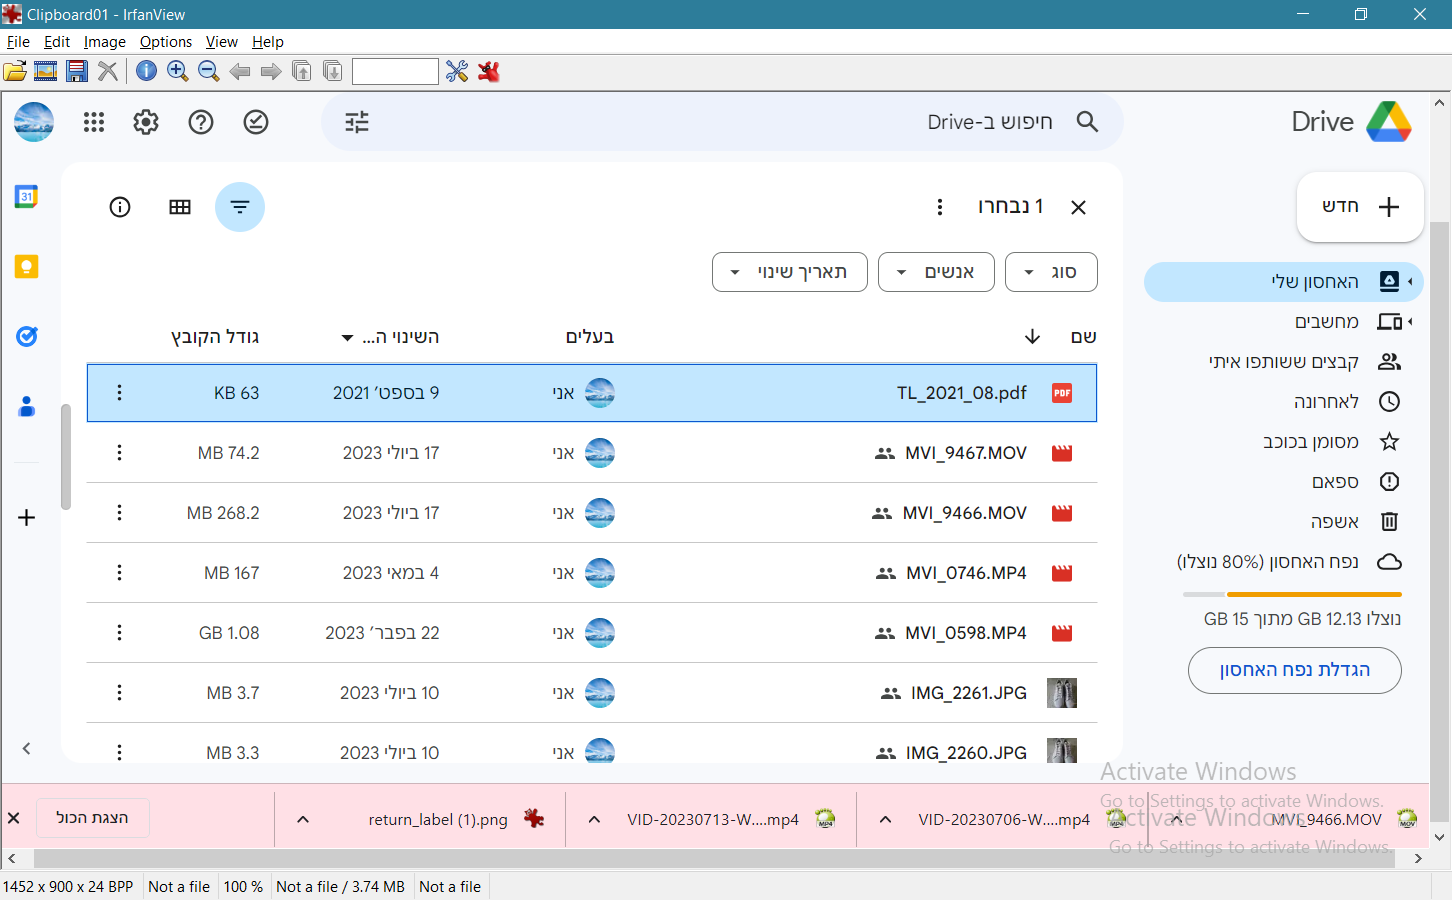Click the storage usage progress bar
Viewport: 1452px width, 900px height.
1292,594
